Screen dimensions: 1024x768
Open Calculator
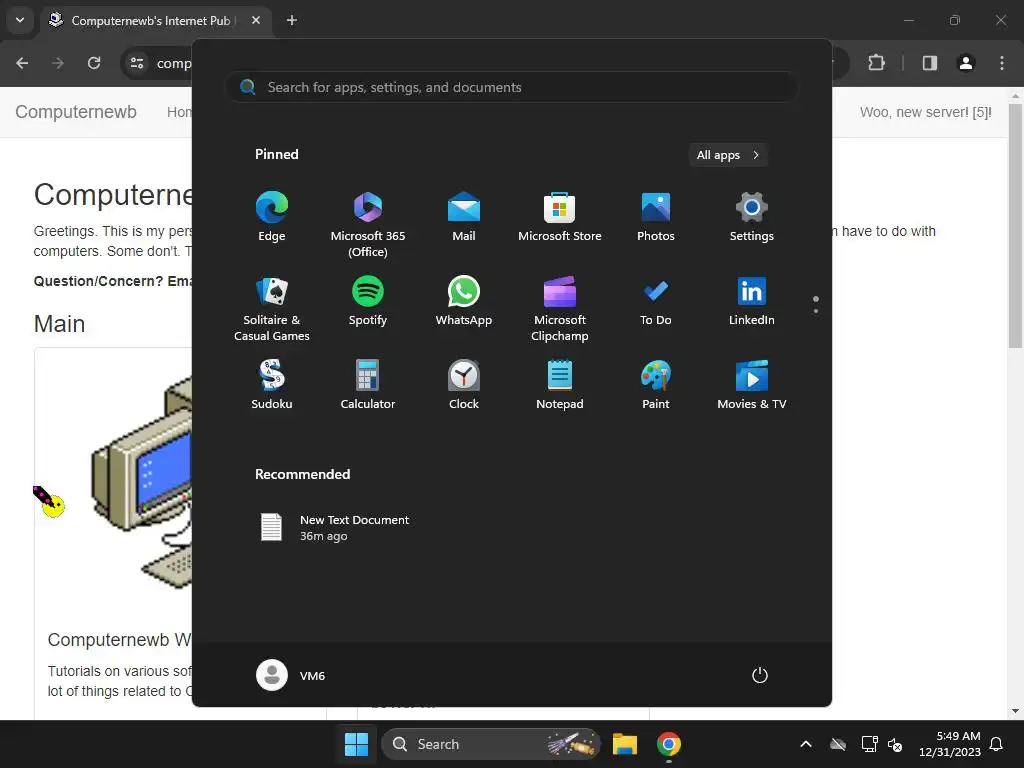pyautogui.click(x=368, y=384)
